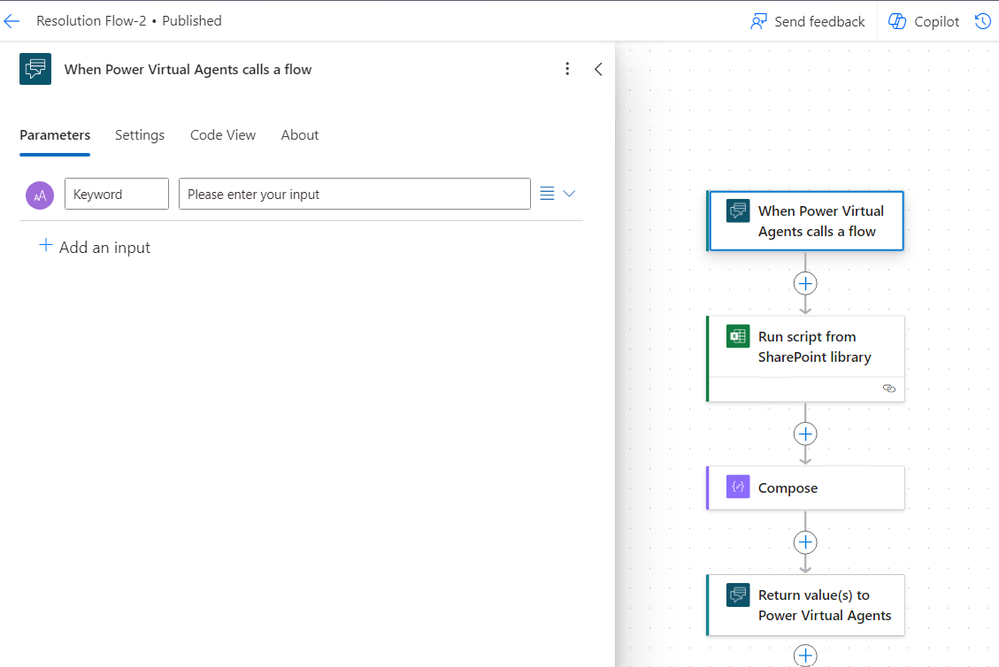Image resolution: width=999 pixels, height=667 pixels.
Task: Insert step between trigger and Run script
Action: 805,283
